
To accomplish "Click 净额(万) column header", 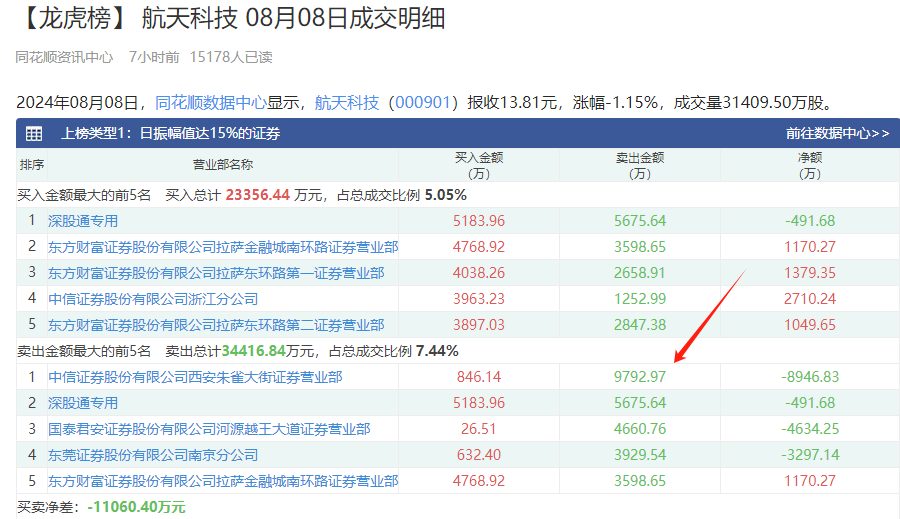I will 810,165.
